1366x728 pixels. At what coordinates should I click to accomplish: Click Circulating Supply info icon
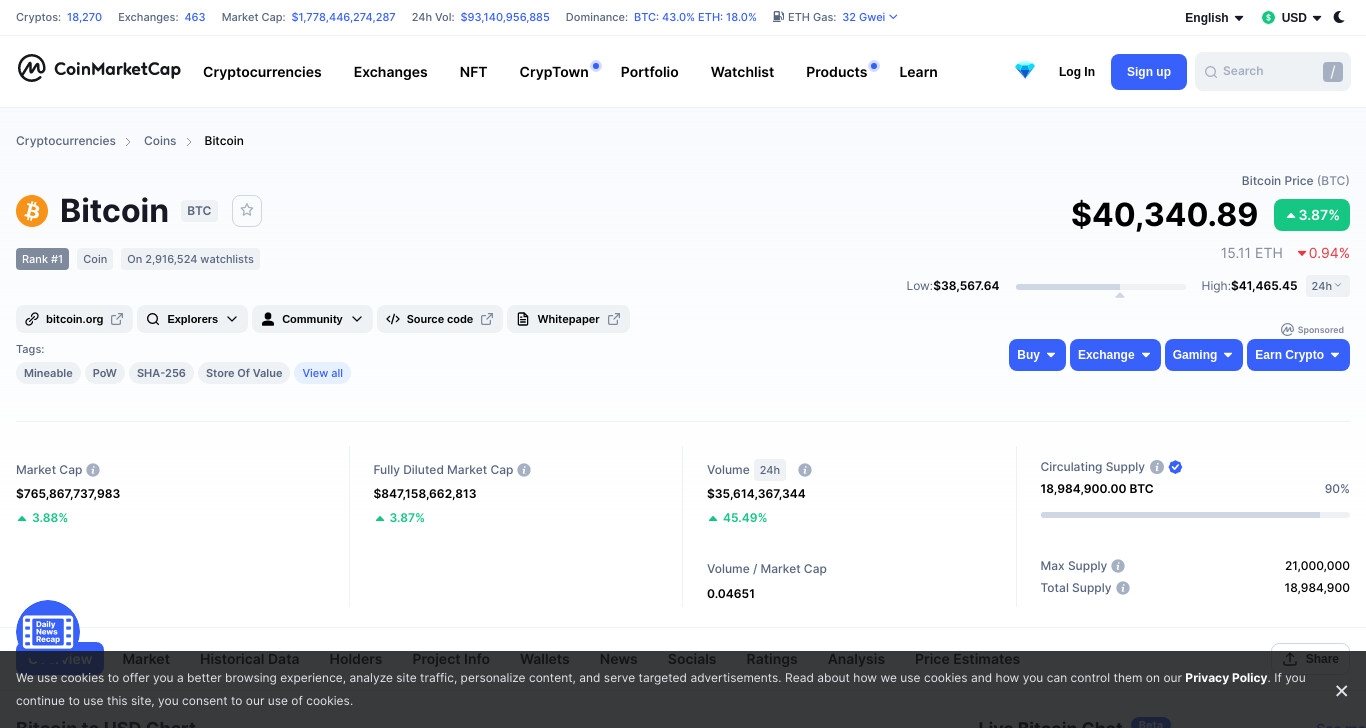pos(1157,467)
